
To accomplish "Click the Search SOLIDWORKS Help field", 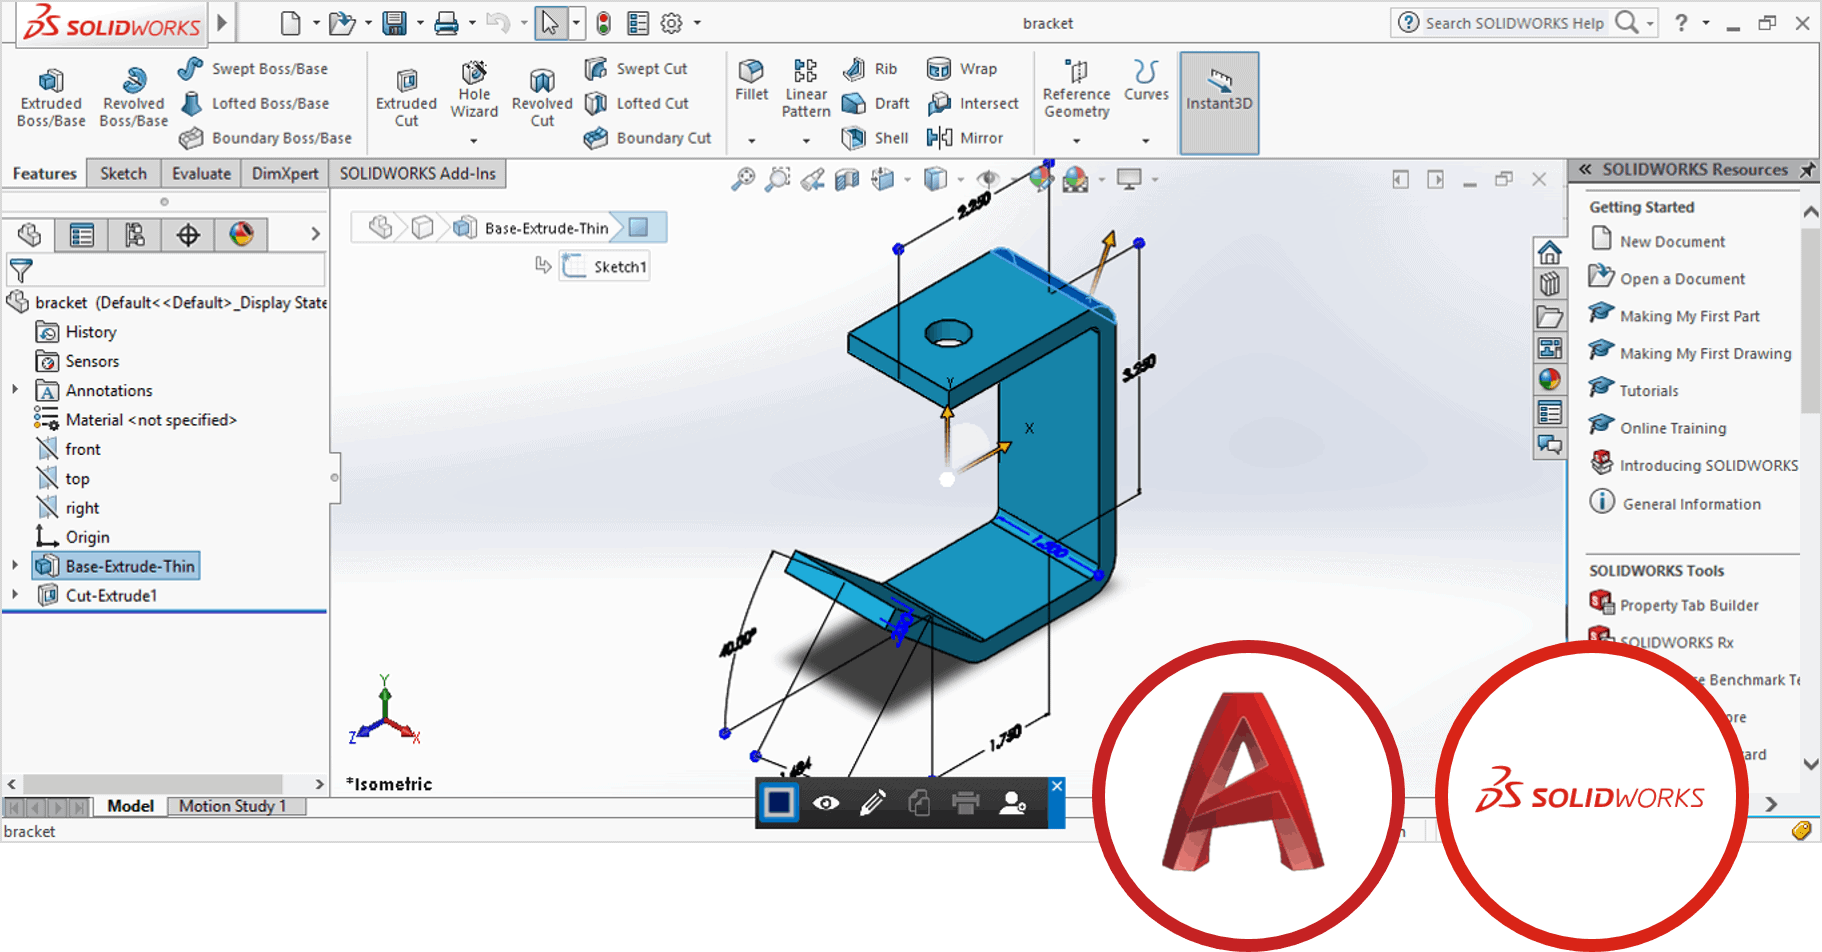I will tap(1514, 23).
